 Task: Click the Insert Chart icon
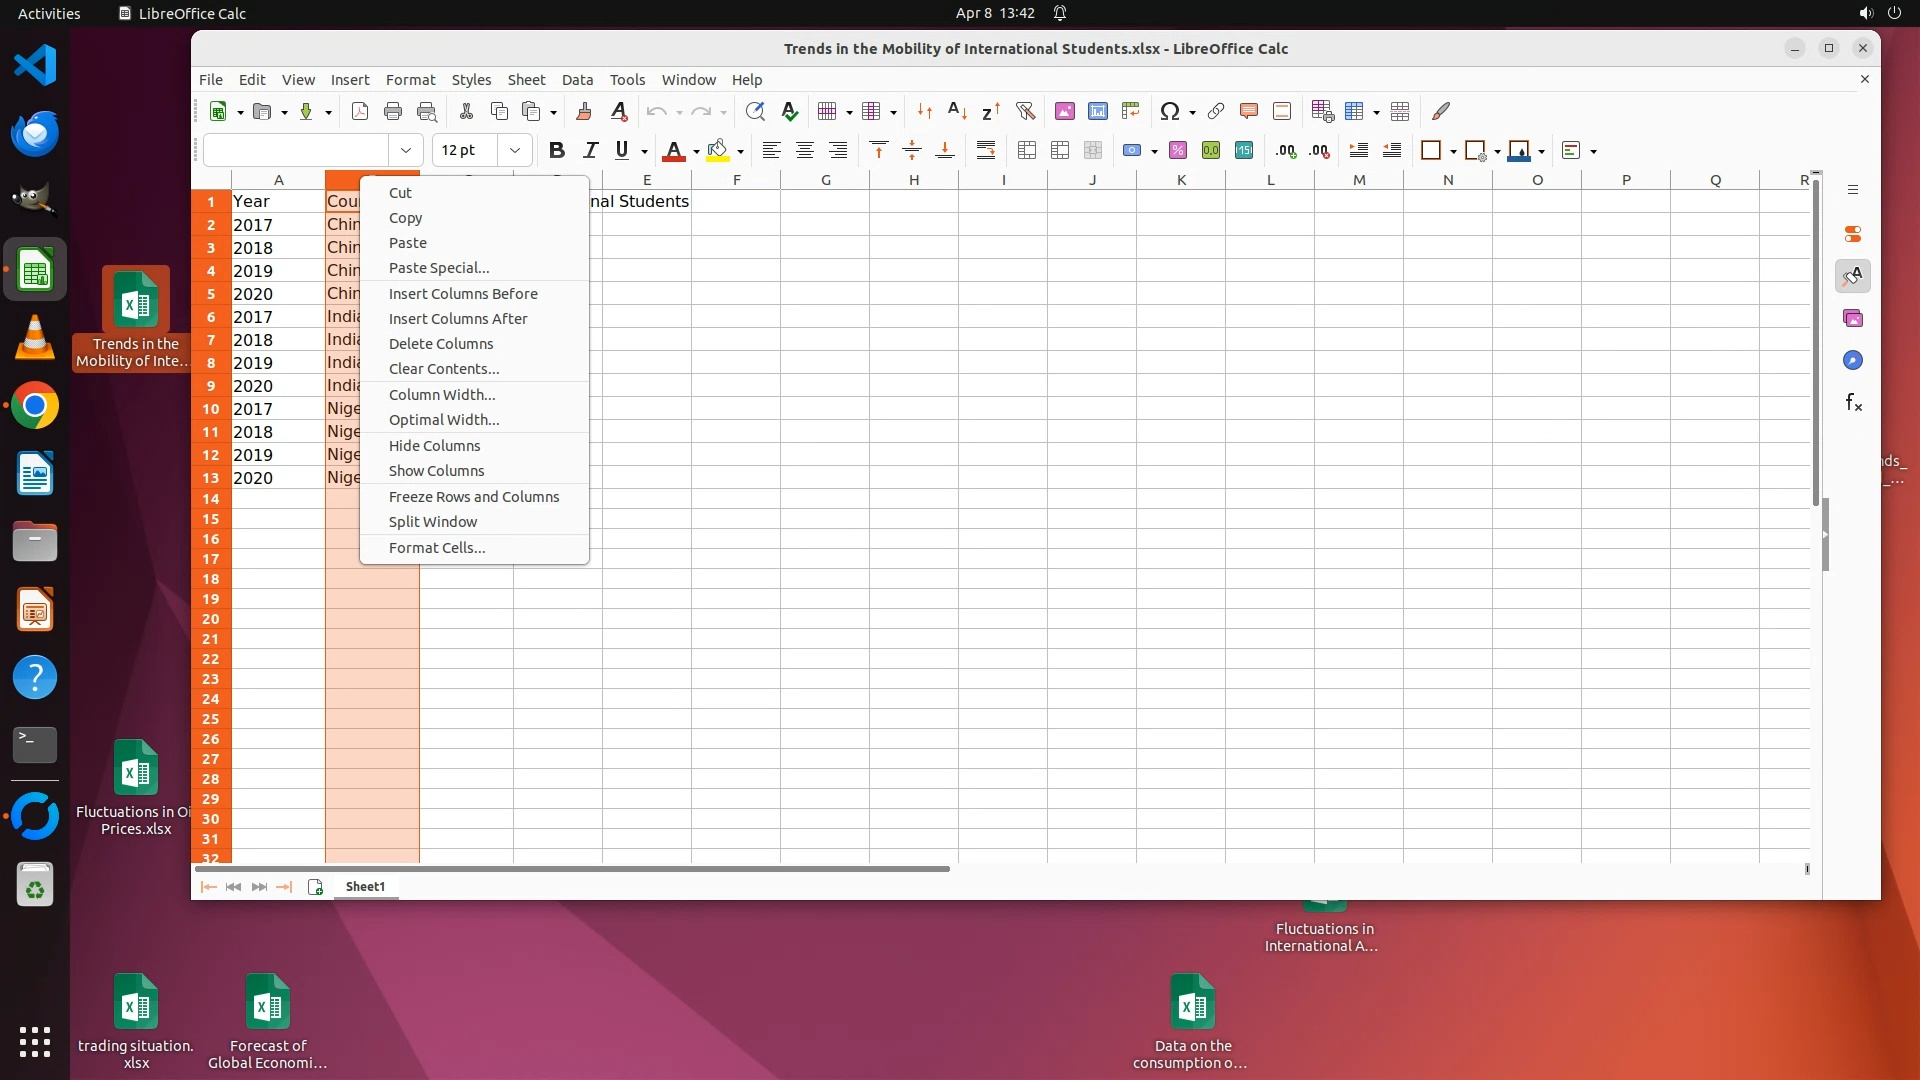[x=1097, y=111]
